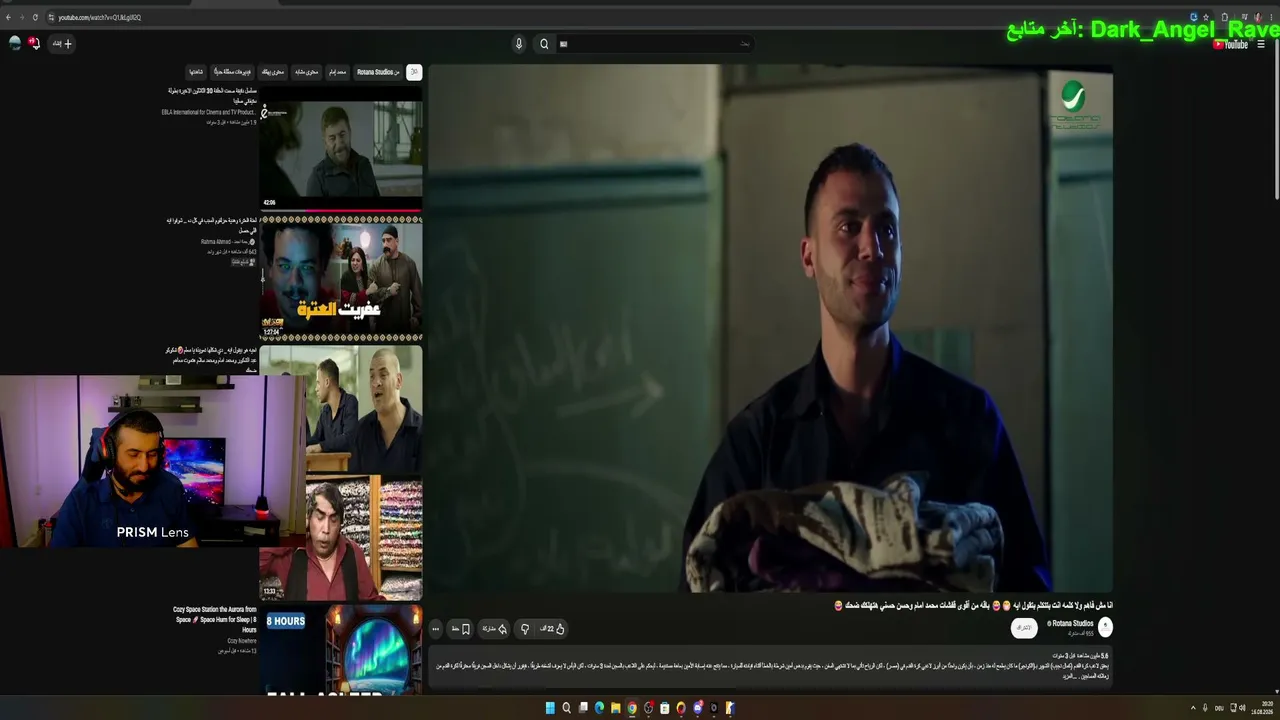The height and width of the screenshot is (720, 1280).
Task: Open the Windows Start button
Action: [x=550, y=708]
